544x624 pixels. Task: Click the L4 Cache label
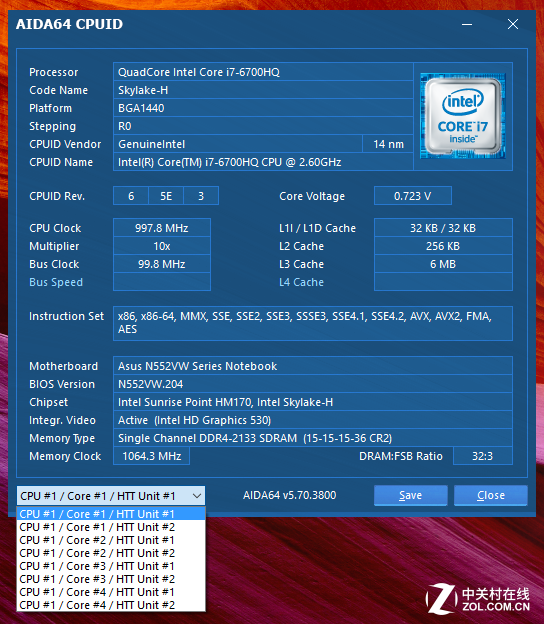(x=301, y=282)
